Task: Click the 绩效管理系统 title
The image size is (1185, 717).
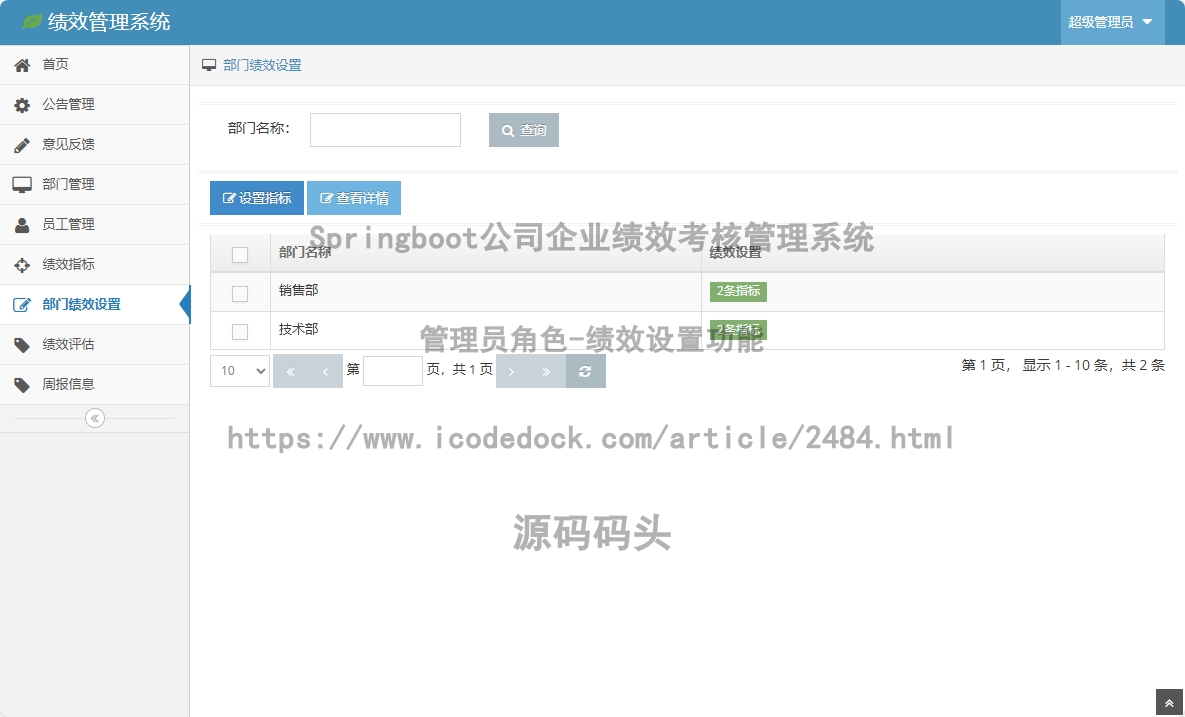Action: tap(109, 22)
